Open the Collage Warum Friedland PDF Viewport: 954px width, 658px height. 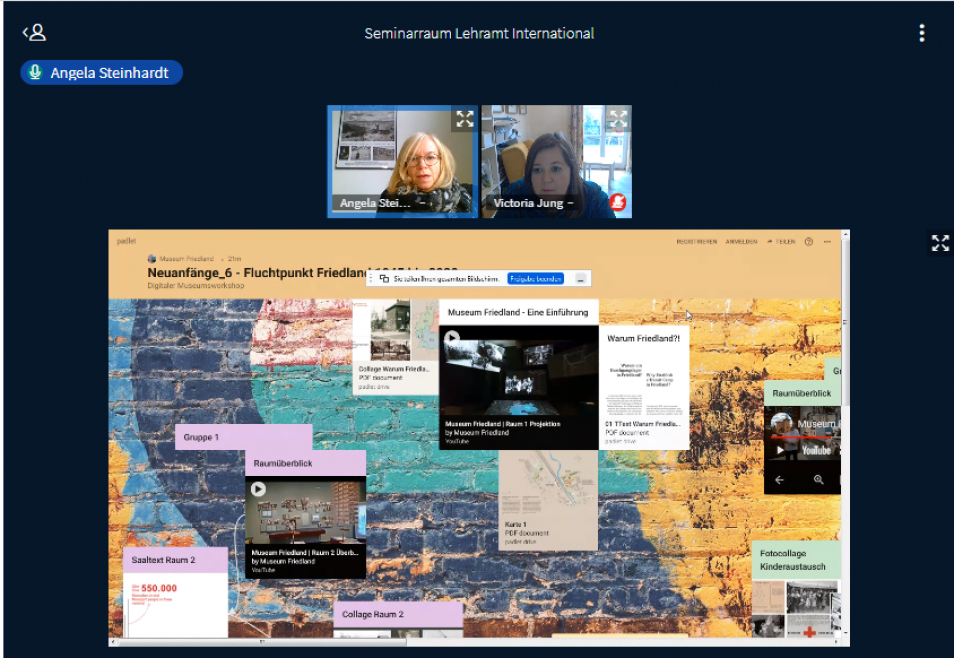coord(395,346)
